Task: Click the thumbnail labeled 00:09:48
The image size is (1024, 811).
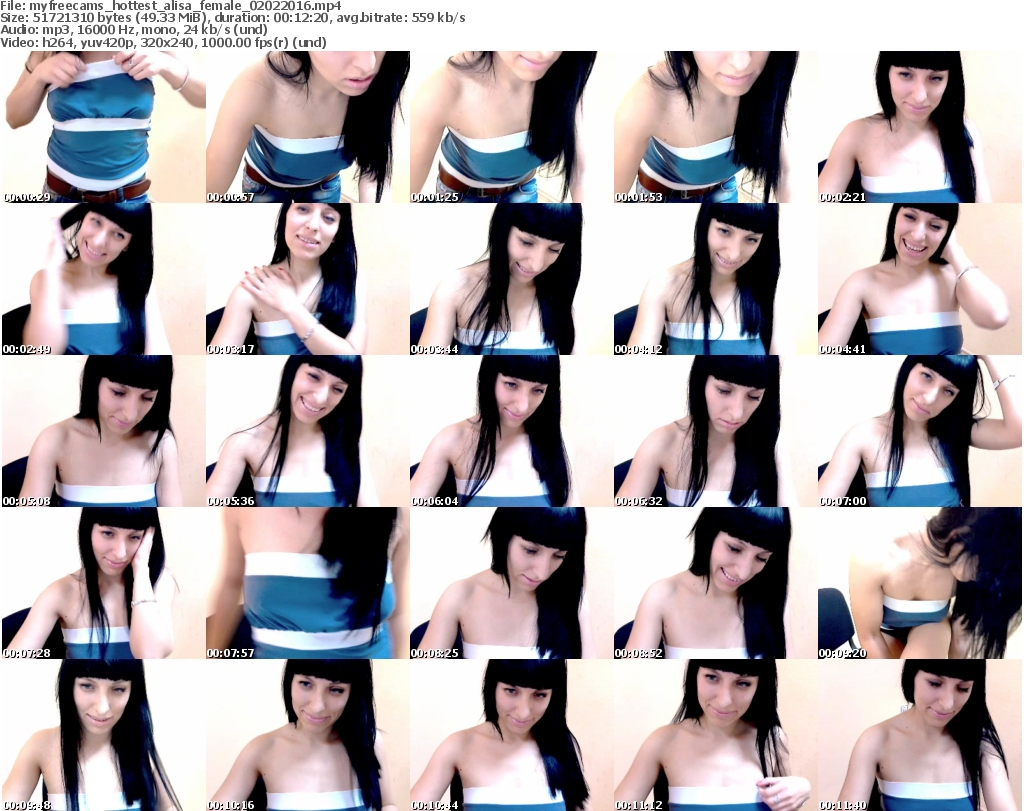Action: 104,735
